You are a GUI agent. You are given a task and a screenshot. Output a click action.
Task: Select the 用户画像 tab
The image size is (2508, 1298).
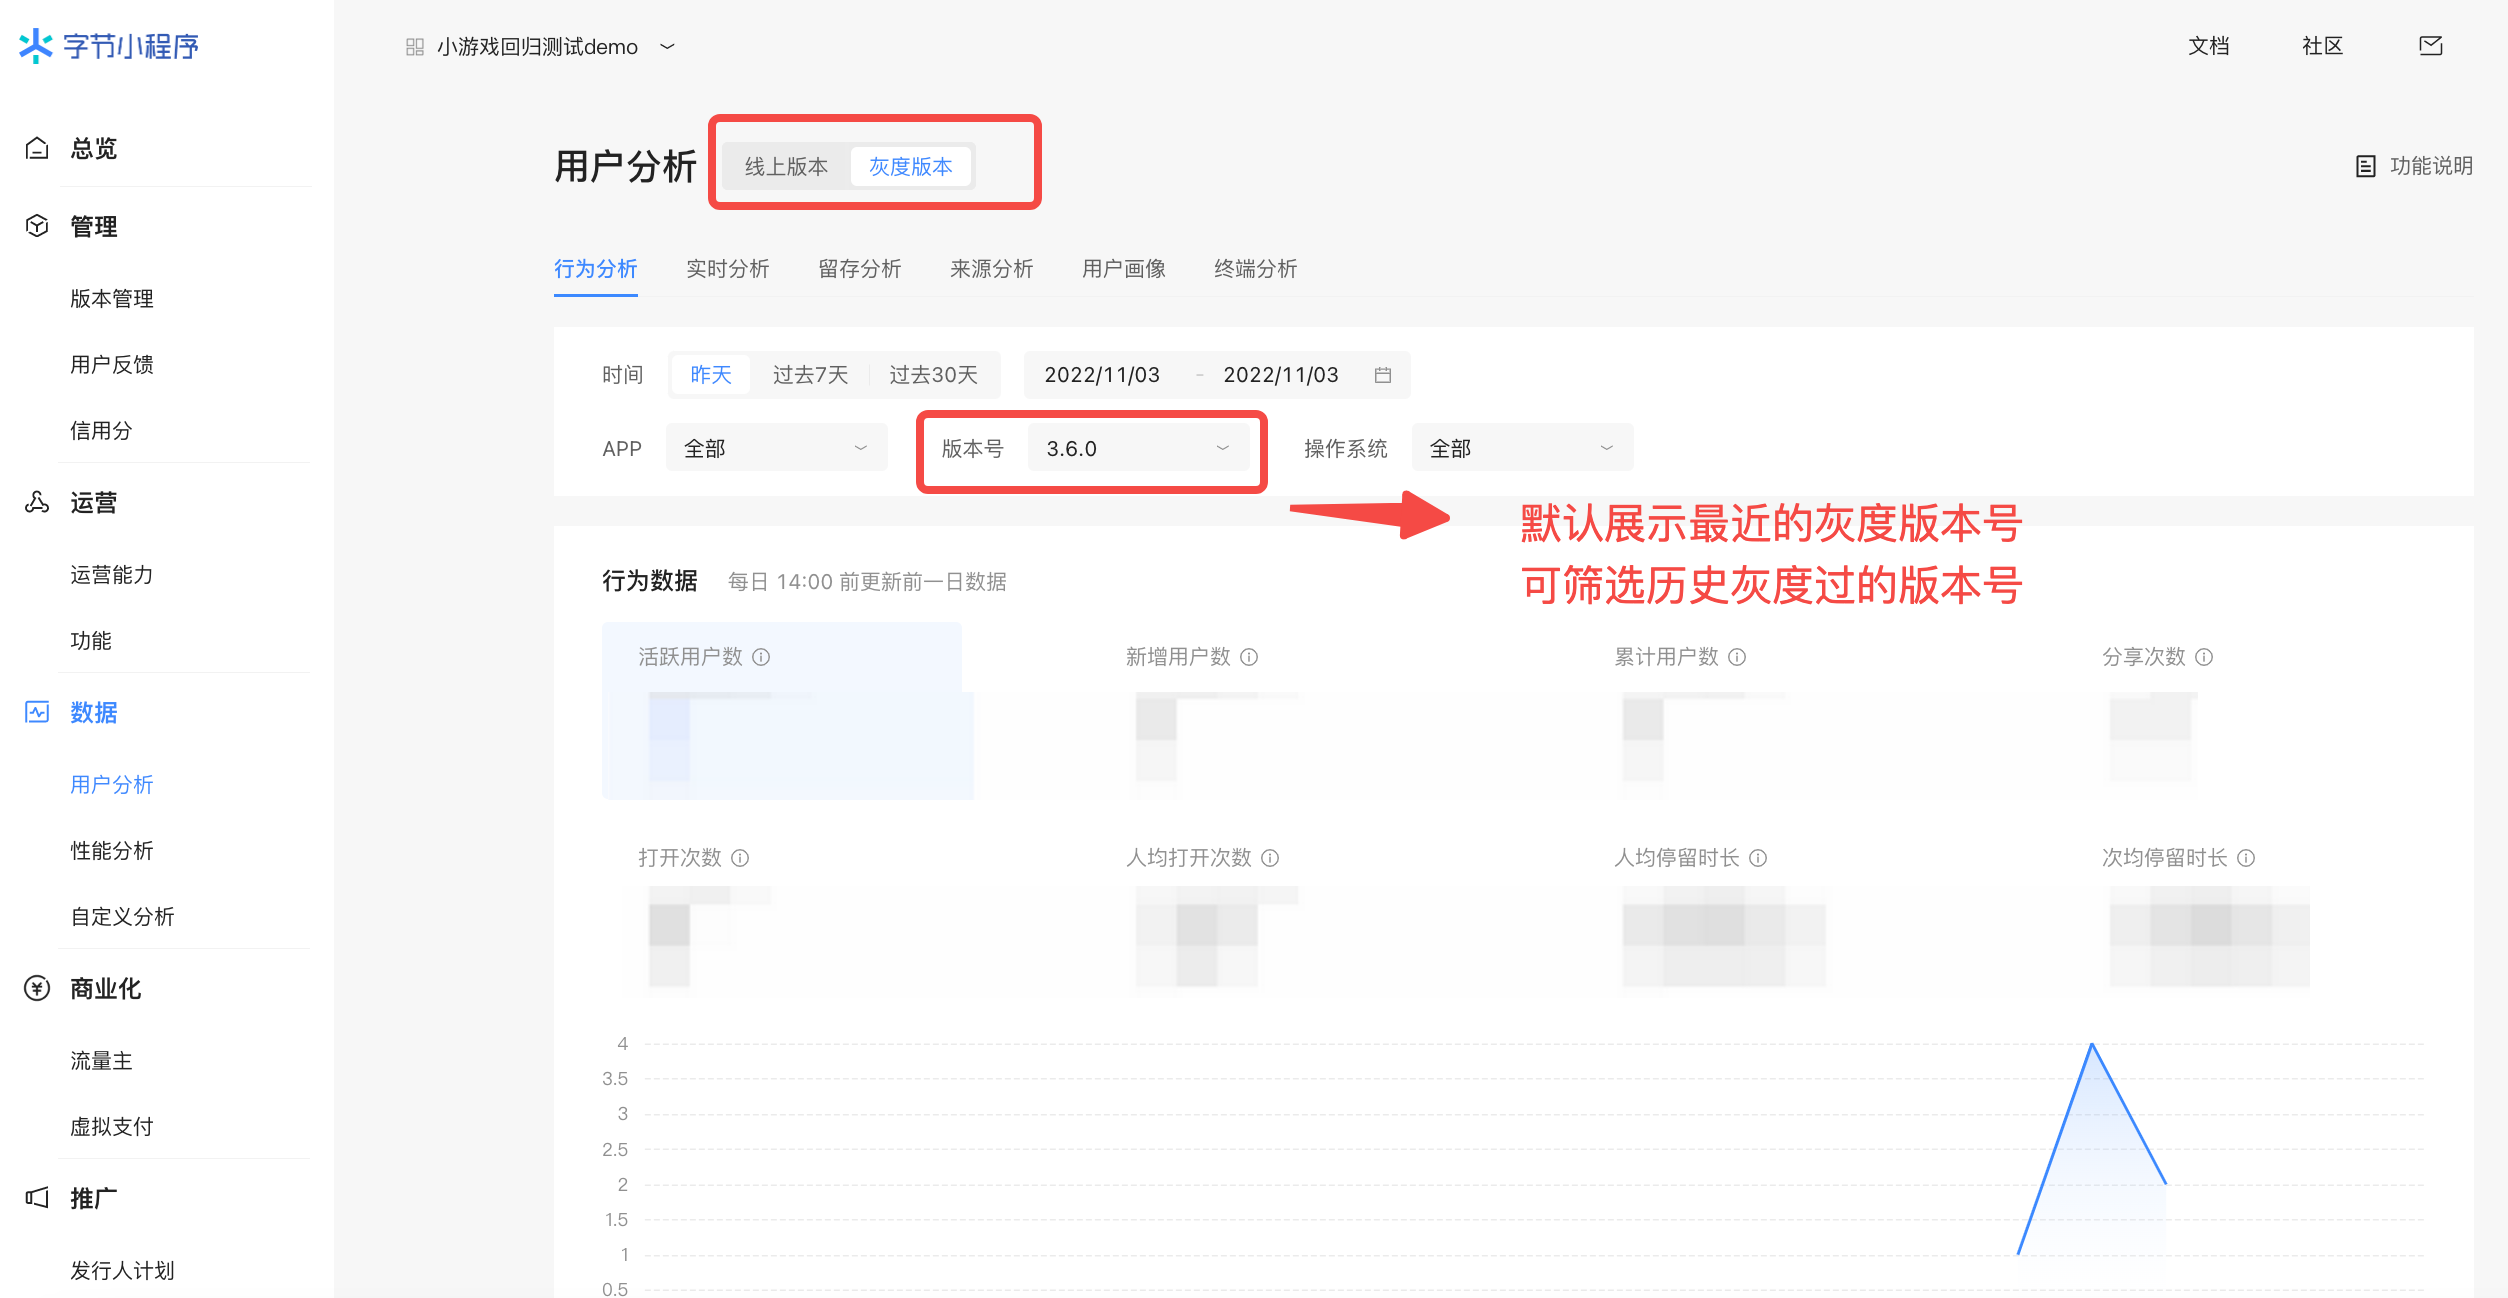click(1124, 268)
